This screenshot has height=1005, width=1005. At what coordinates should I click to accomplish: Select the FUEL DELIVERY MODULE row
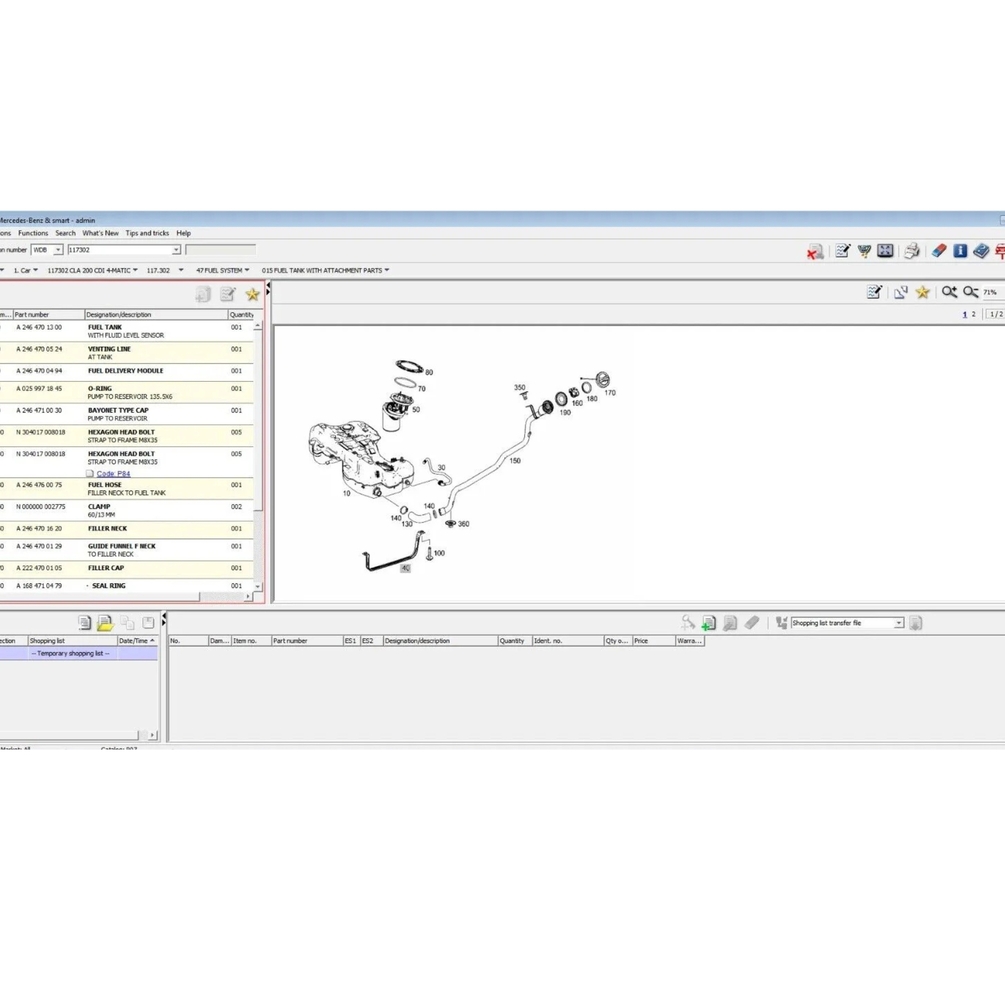click(x=126, y=372)
